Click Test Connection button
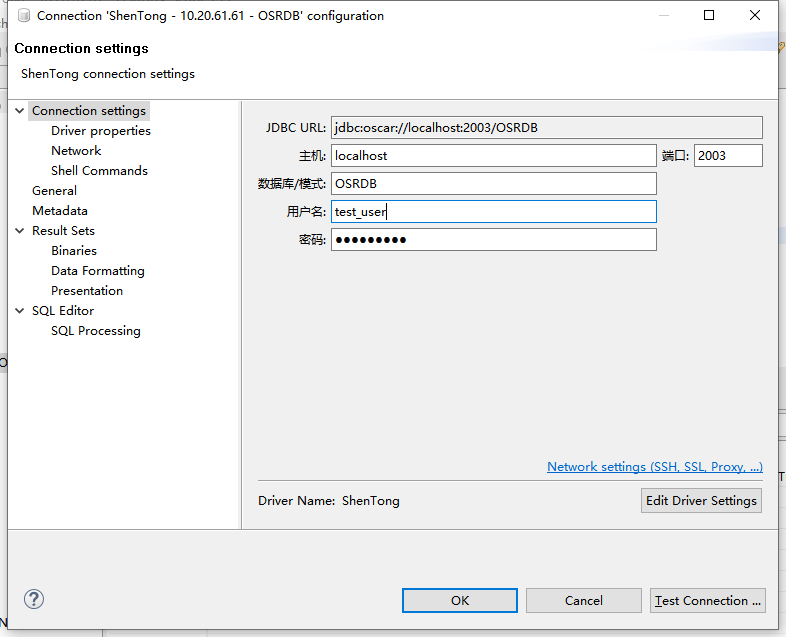786x637 pixels. click(708, 600)
